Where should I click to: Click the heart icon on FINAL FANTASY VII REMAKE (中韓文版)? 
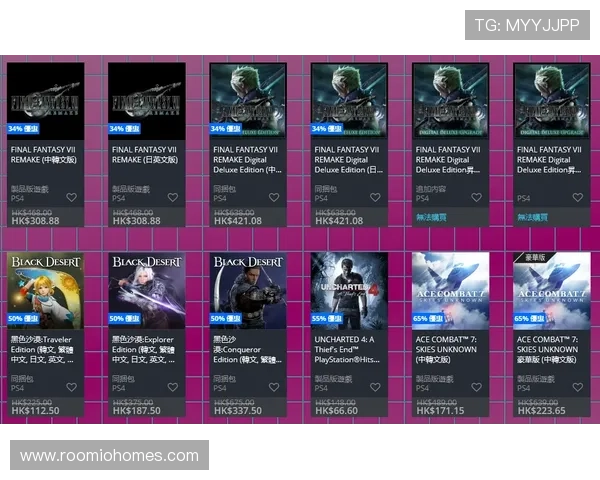coord(70,198)
